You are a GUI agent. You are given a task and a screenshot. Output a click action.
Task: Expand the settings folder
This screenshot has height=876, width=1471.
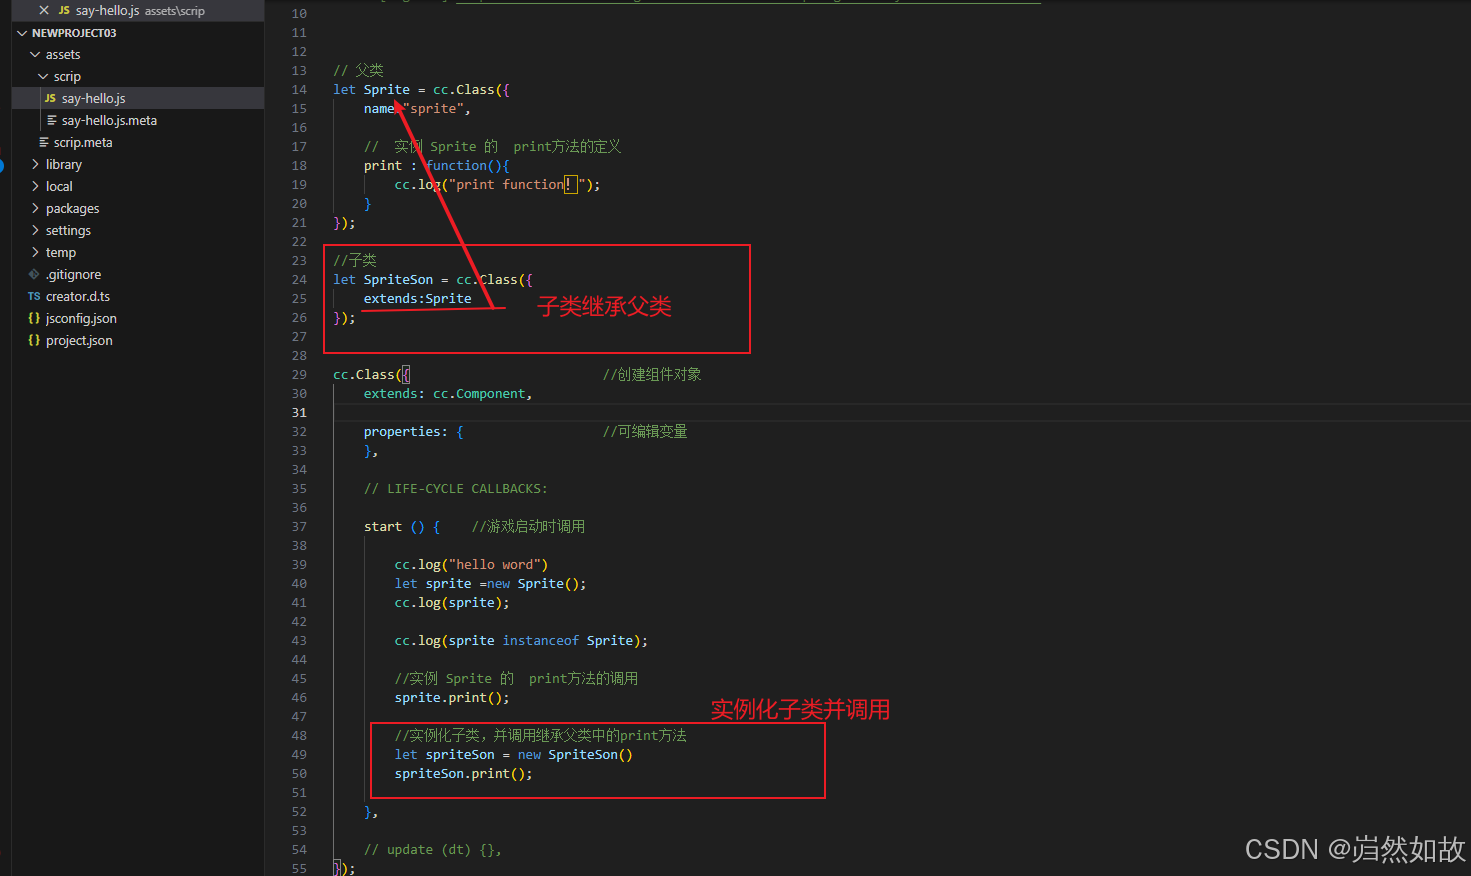[x=35, y=231]
